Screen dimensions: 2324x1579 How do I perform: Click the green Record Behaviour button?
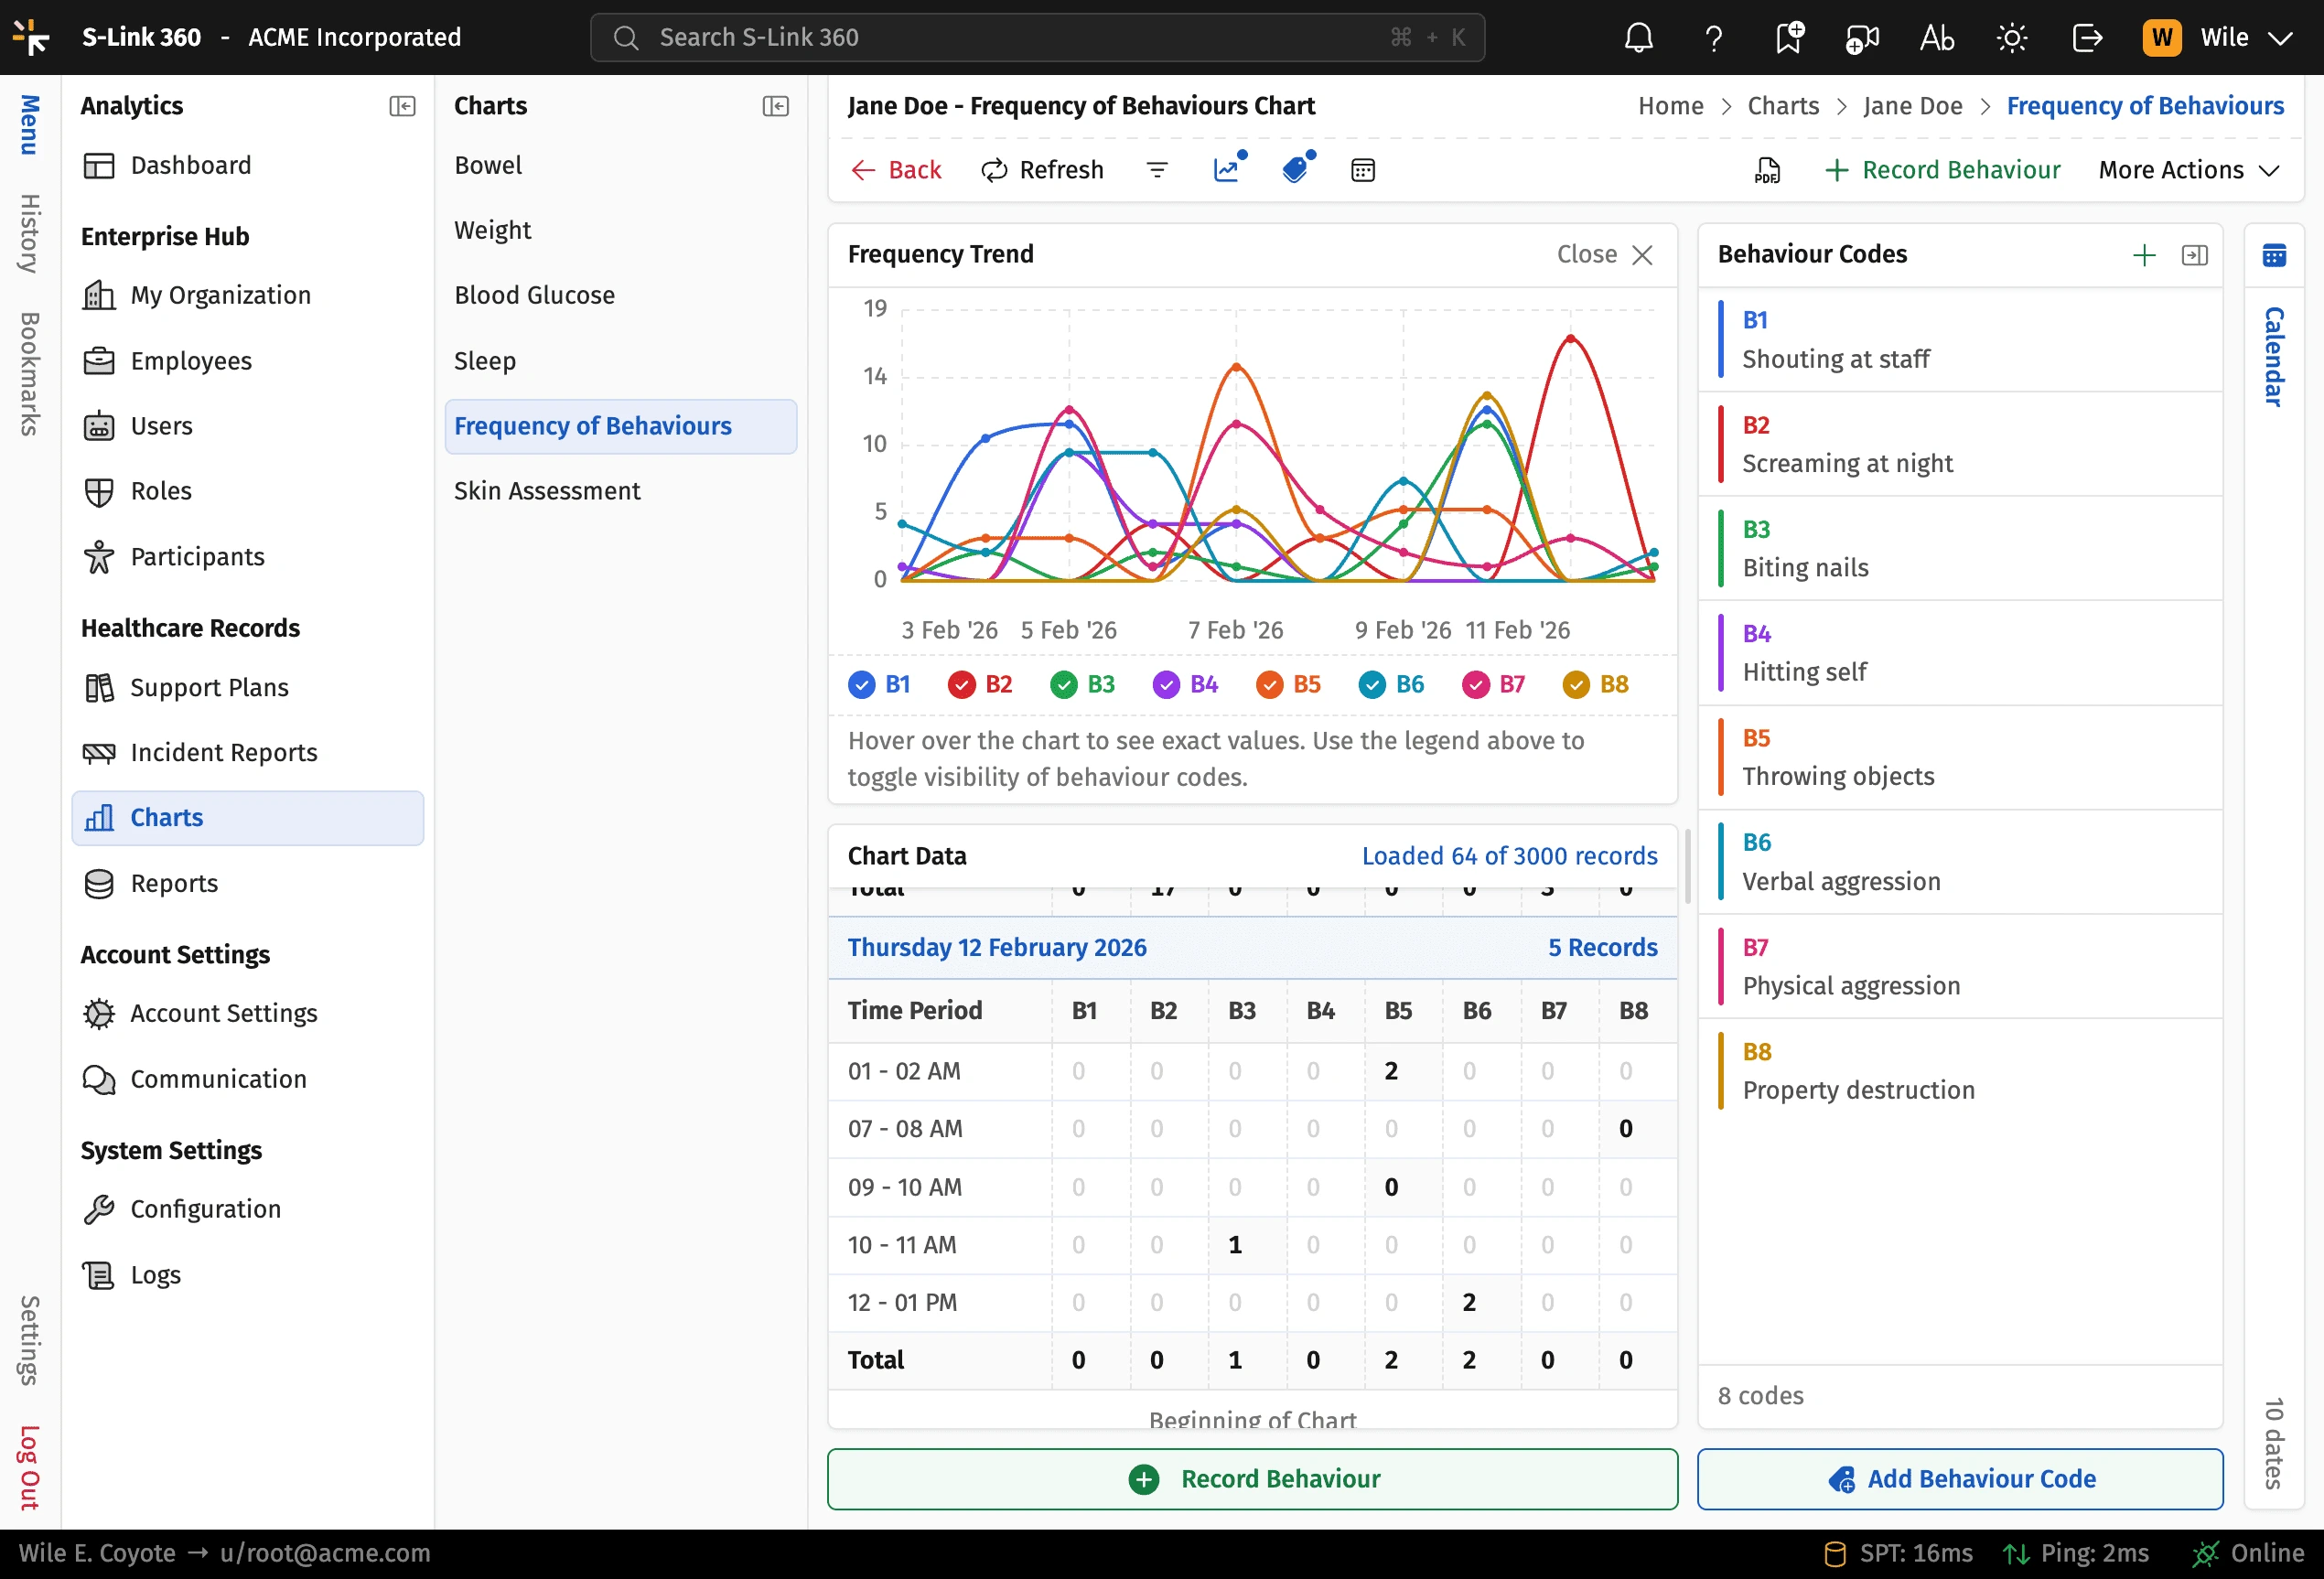(x=1252, y=1478)
